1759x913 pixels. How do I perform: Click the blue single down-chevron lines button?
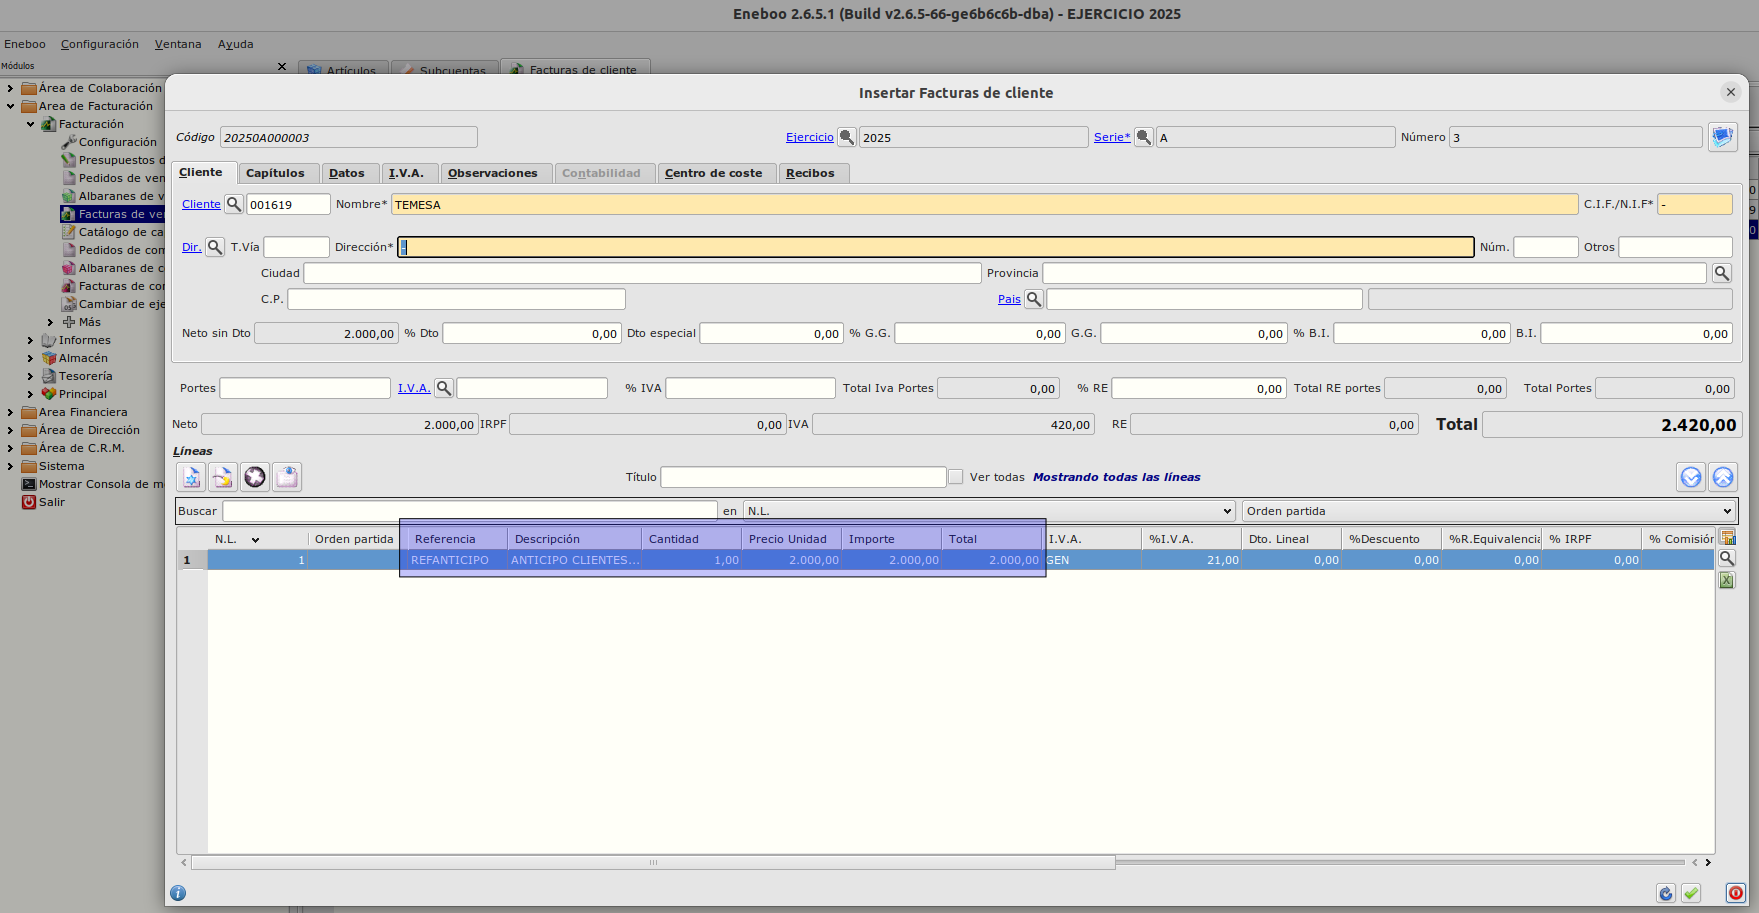1691,477
